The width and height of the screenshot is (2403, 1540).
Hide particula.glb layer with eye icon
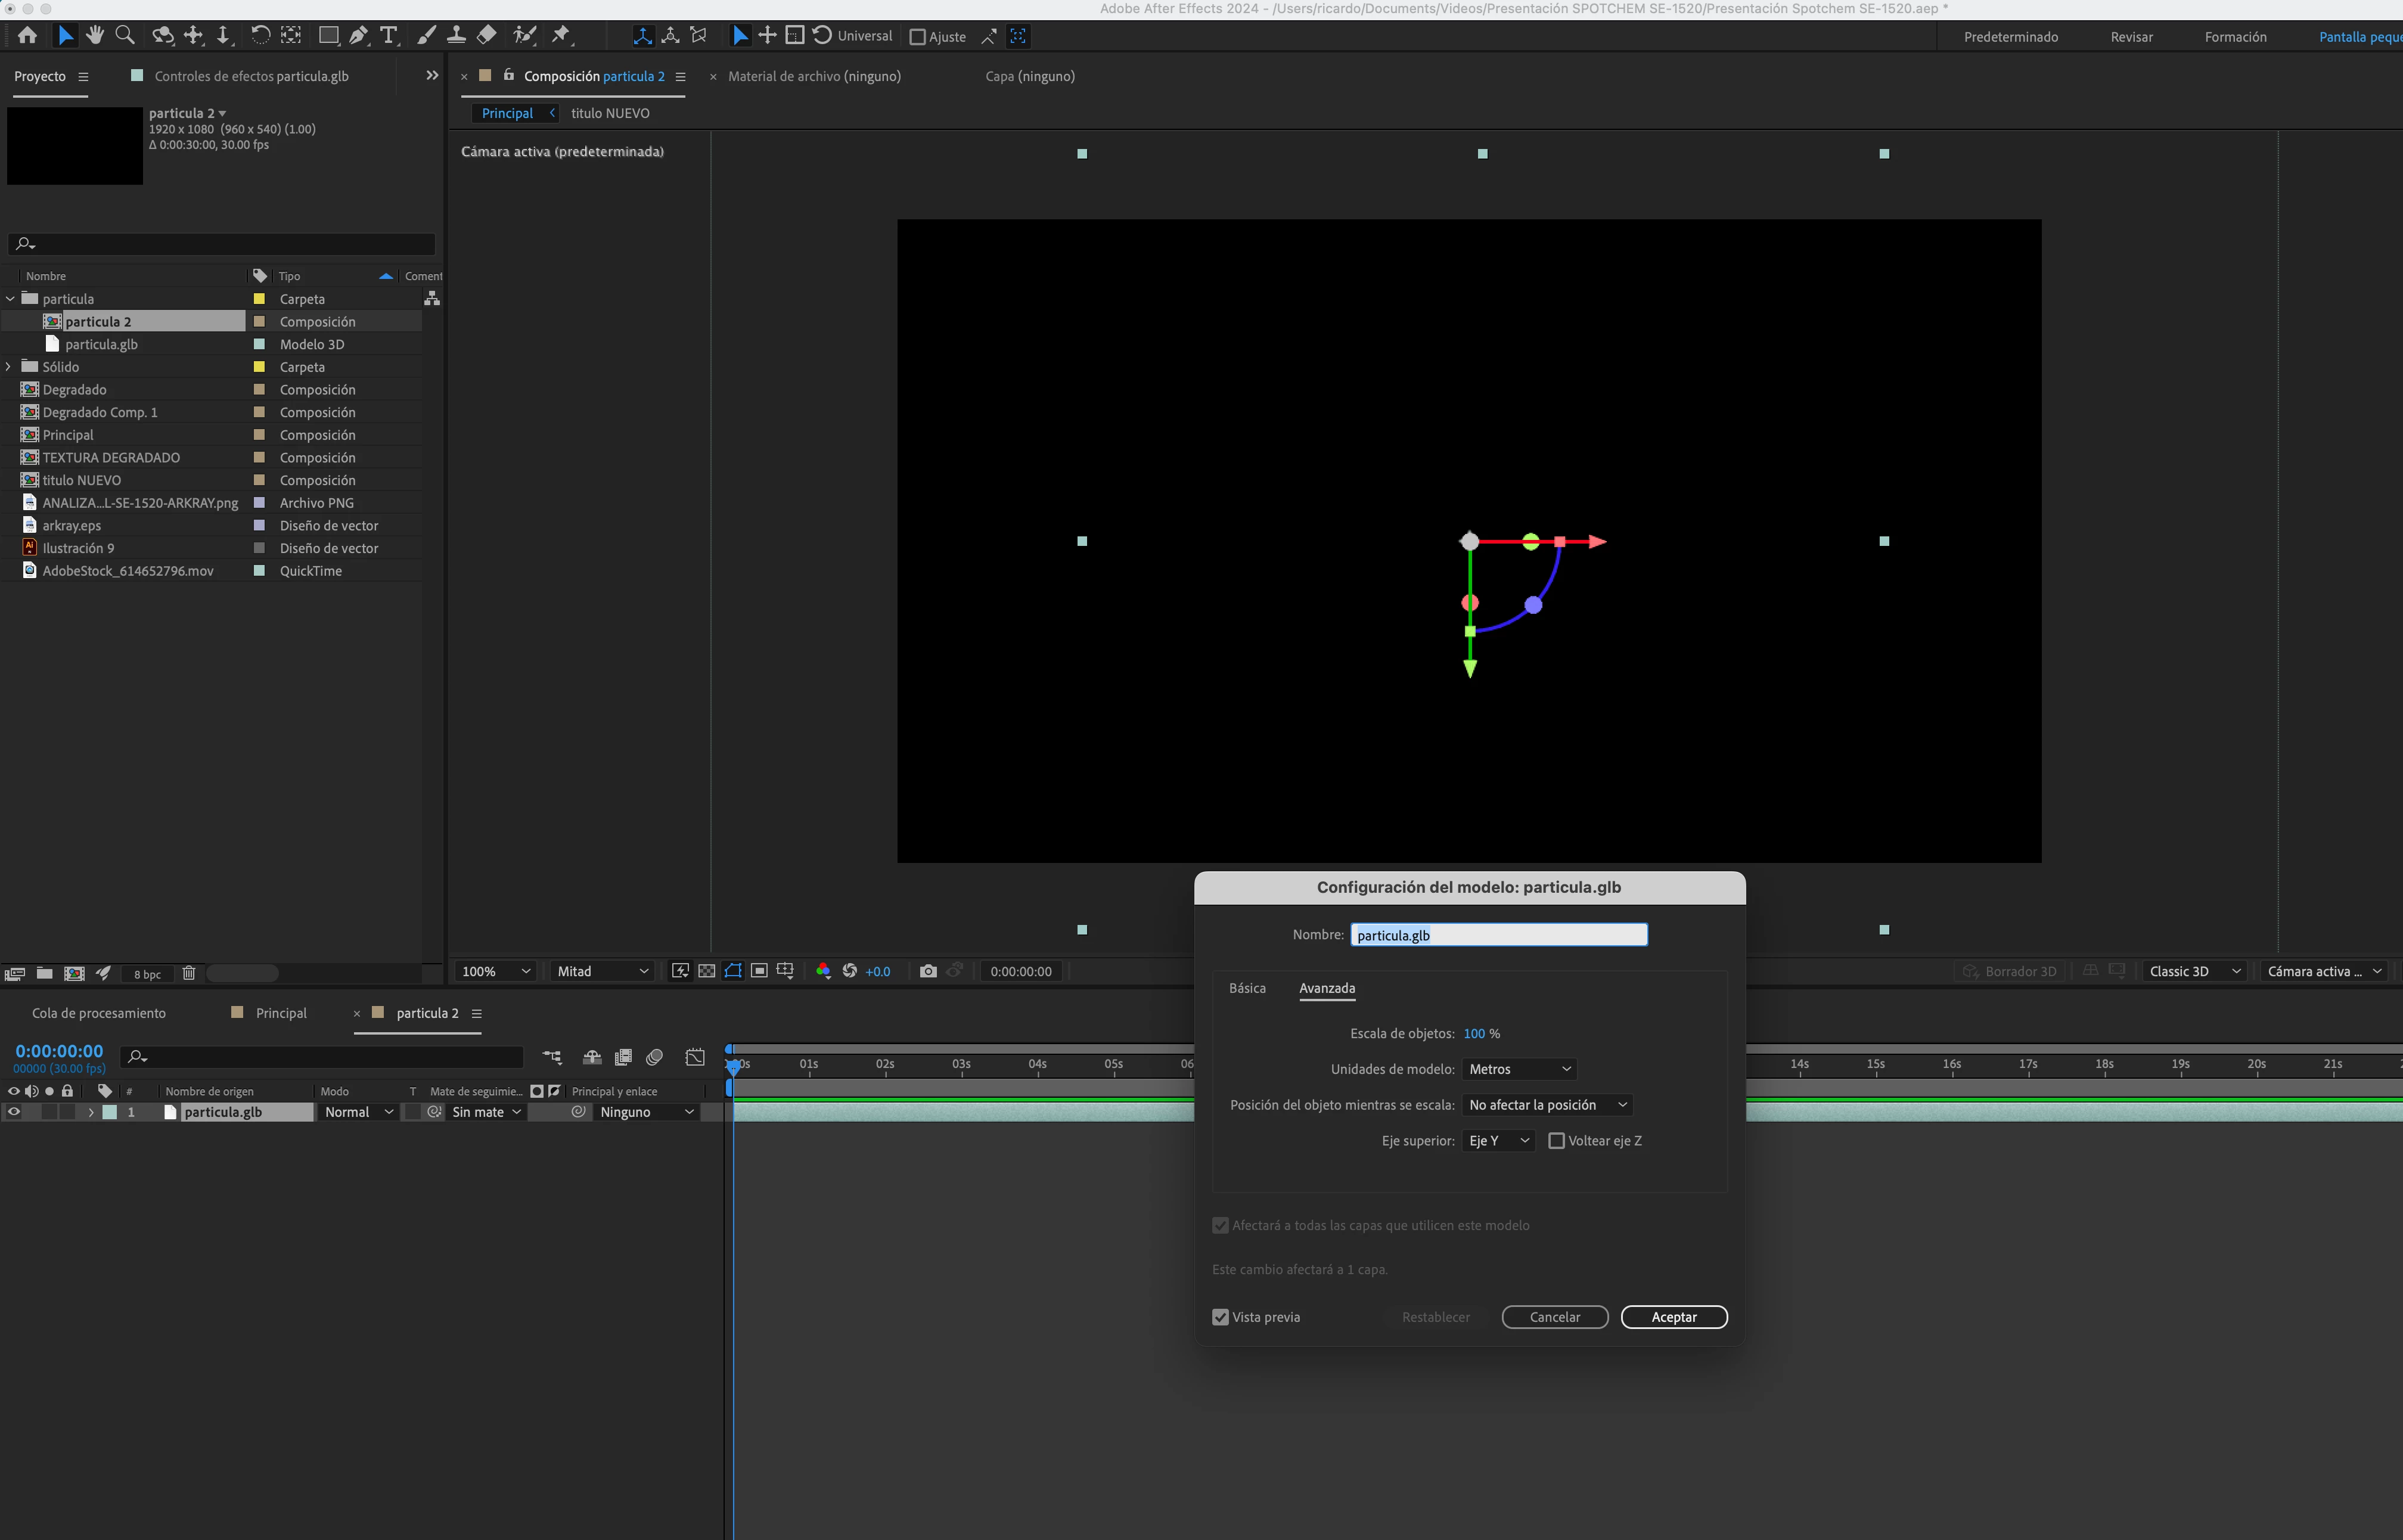point(14,1112)
